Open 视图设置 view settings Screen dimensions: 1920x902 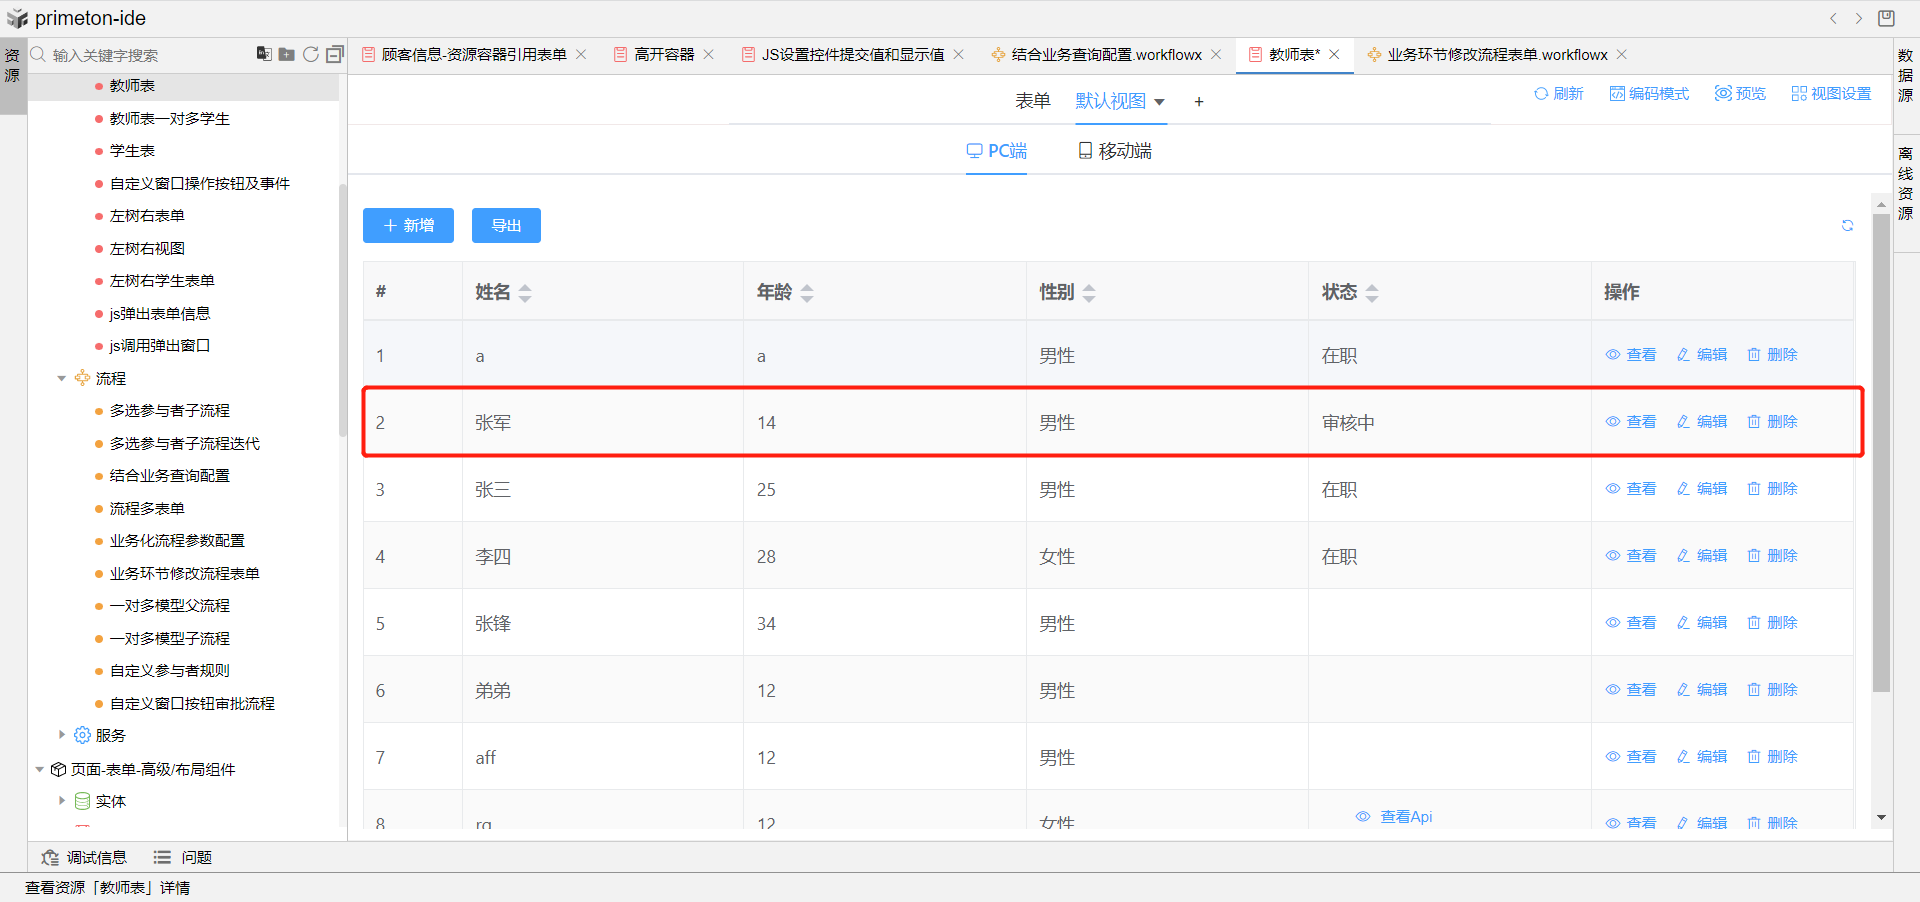[x=1831, y=93]
